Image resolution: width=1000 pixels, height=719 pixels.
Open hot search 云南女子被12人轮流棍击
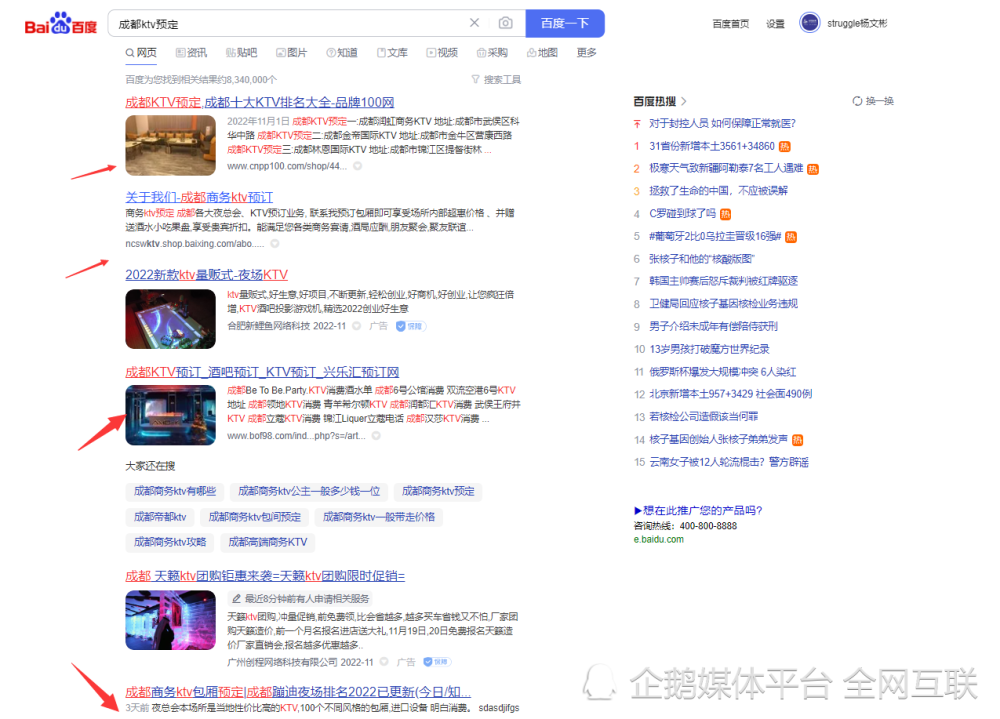(729, 463)
